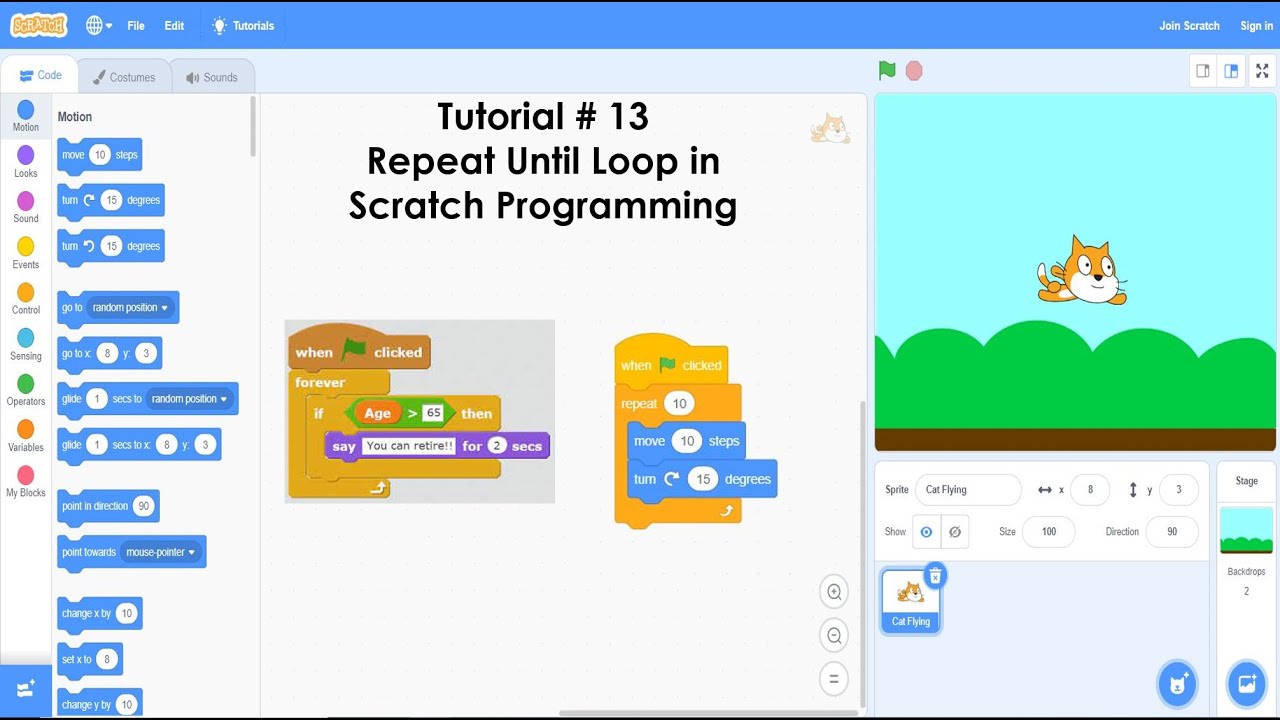Click the glide secs to x y block
The image size is (1280, 720).
[x=140, y=445]
